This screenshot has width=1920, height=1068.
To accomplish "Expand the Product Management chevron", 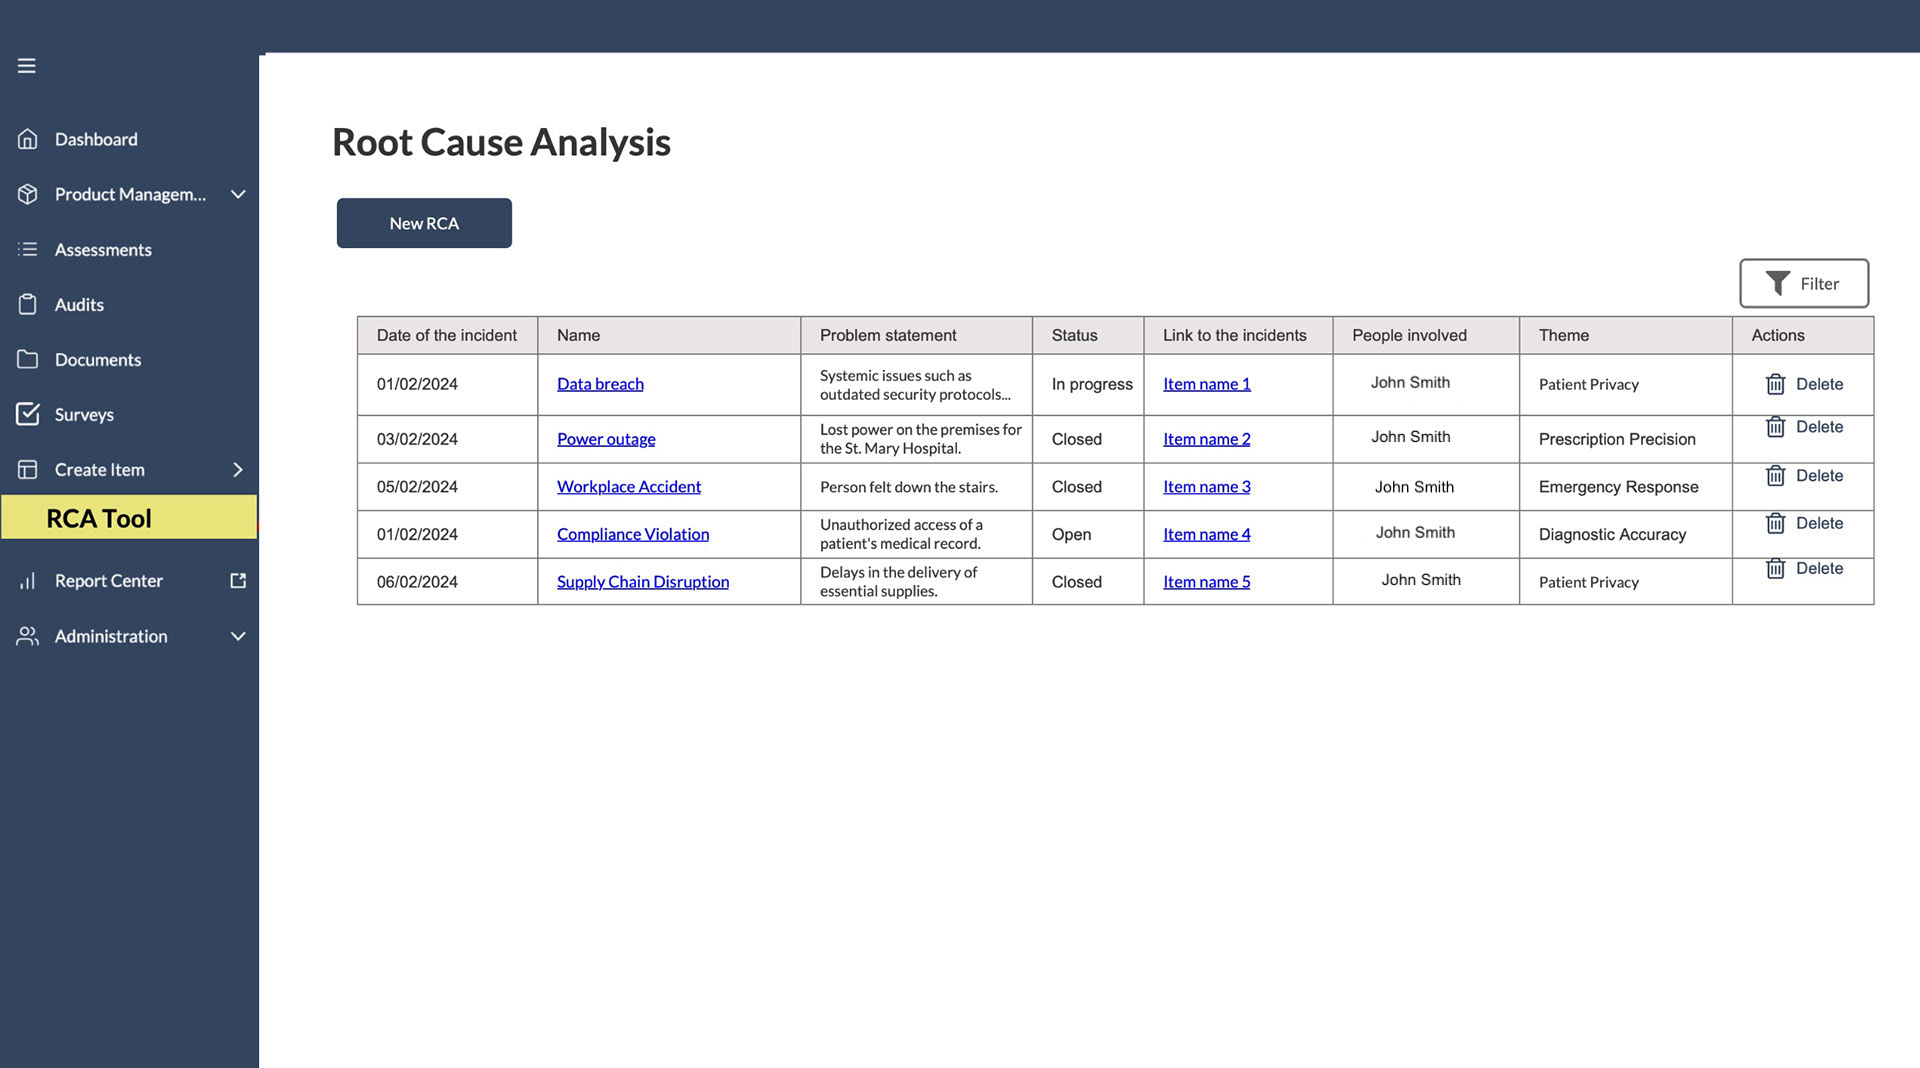I will 238,194.
